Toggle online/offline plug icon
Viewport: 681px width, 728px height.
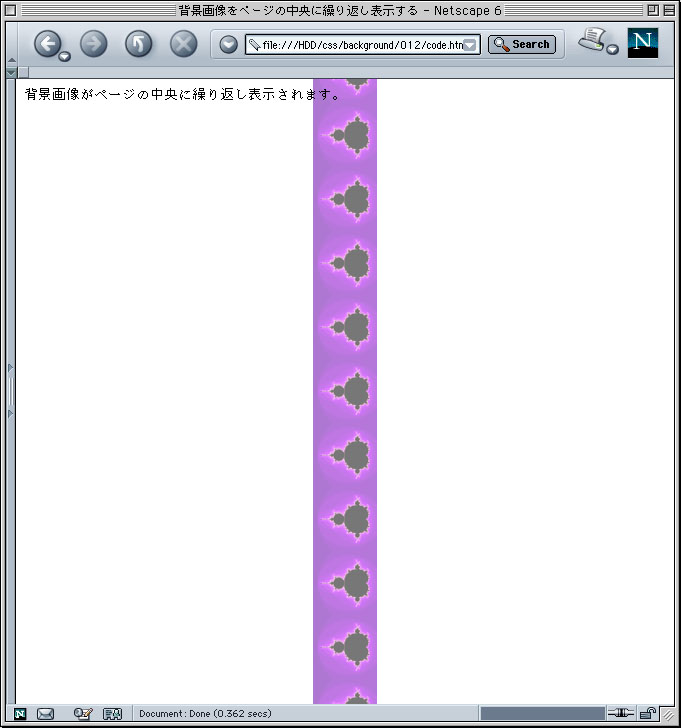click(621, 713)
